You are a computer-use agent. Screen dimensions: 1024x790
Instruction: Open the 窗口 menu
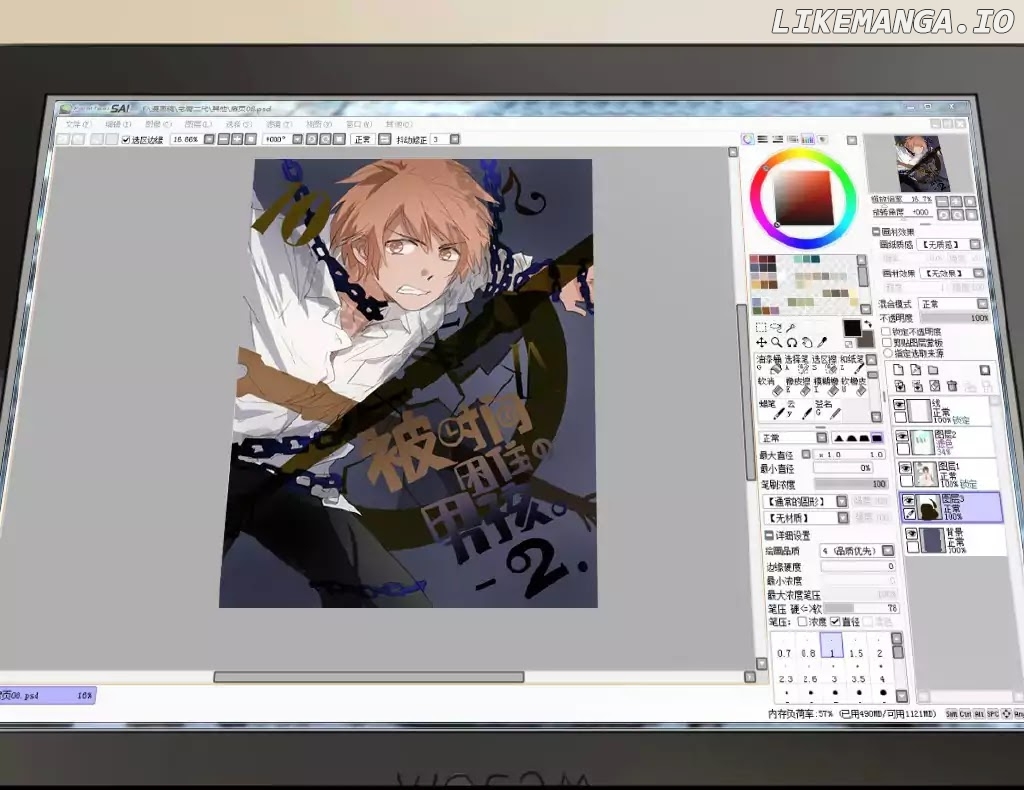point(358,123)
